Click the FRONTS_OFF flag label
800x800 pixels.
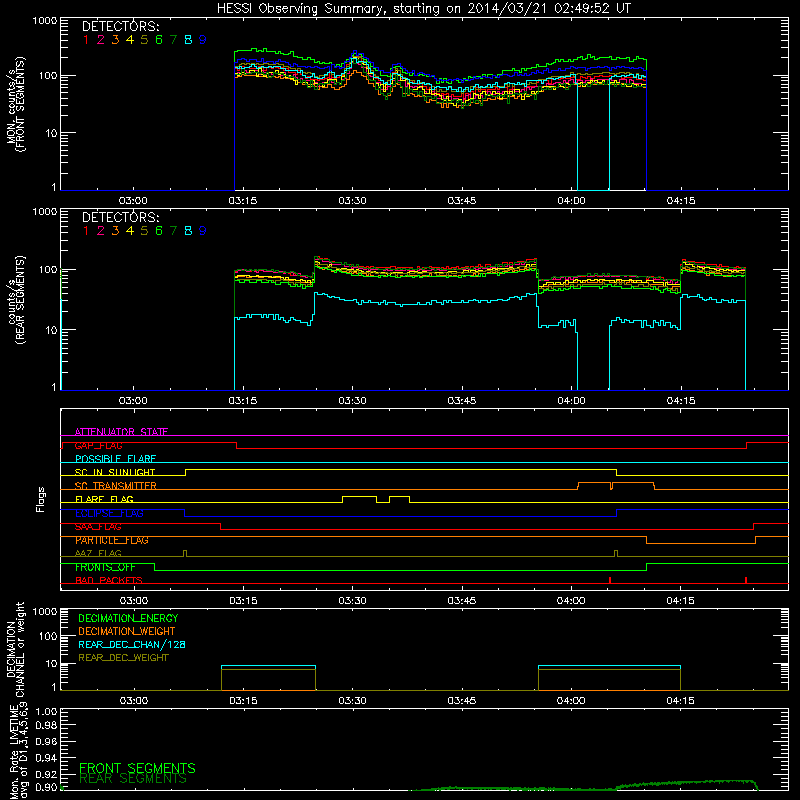tap(105, 567)
